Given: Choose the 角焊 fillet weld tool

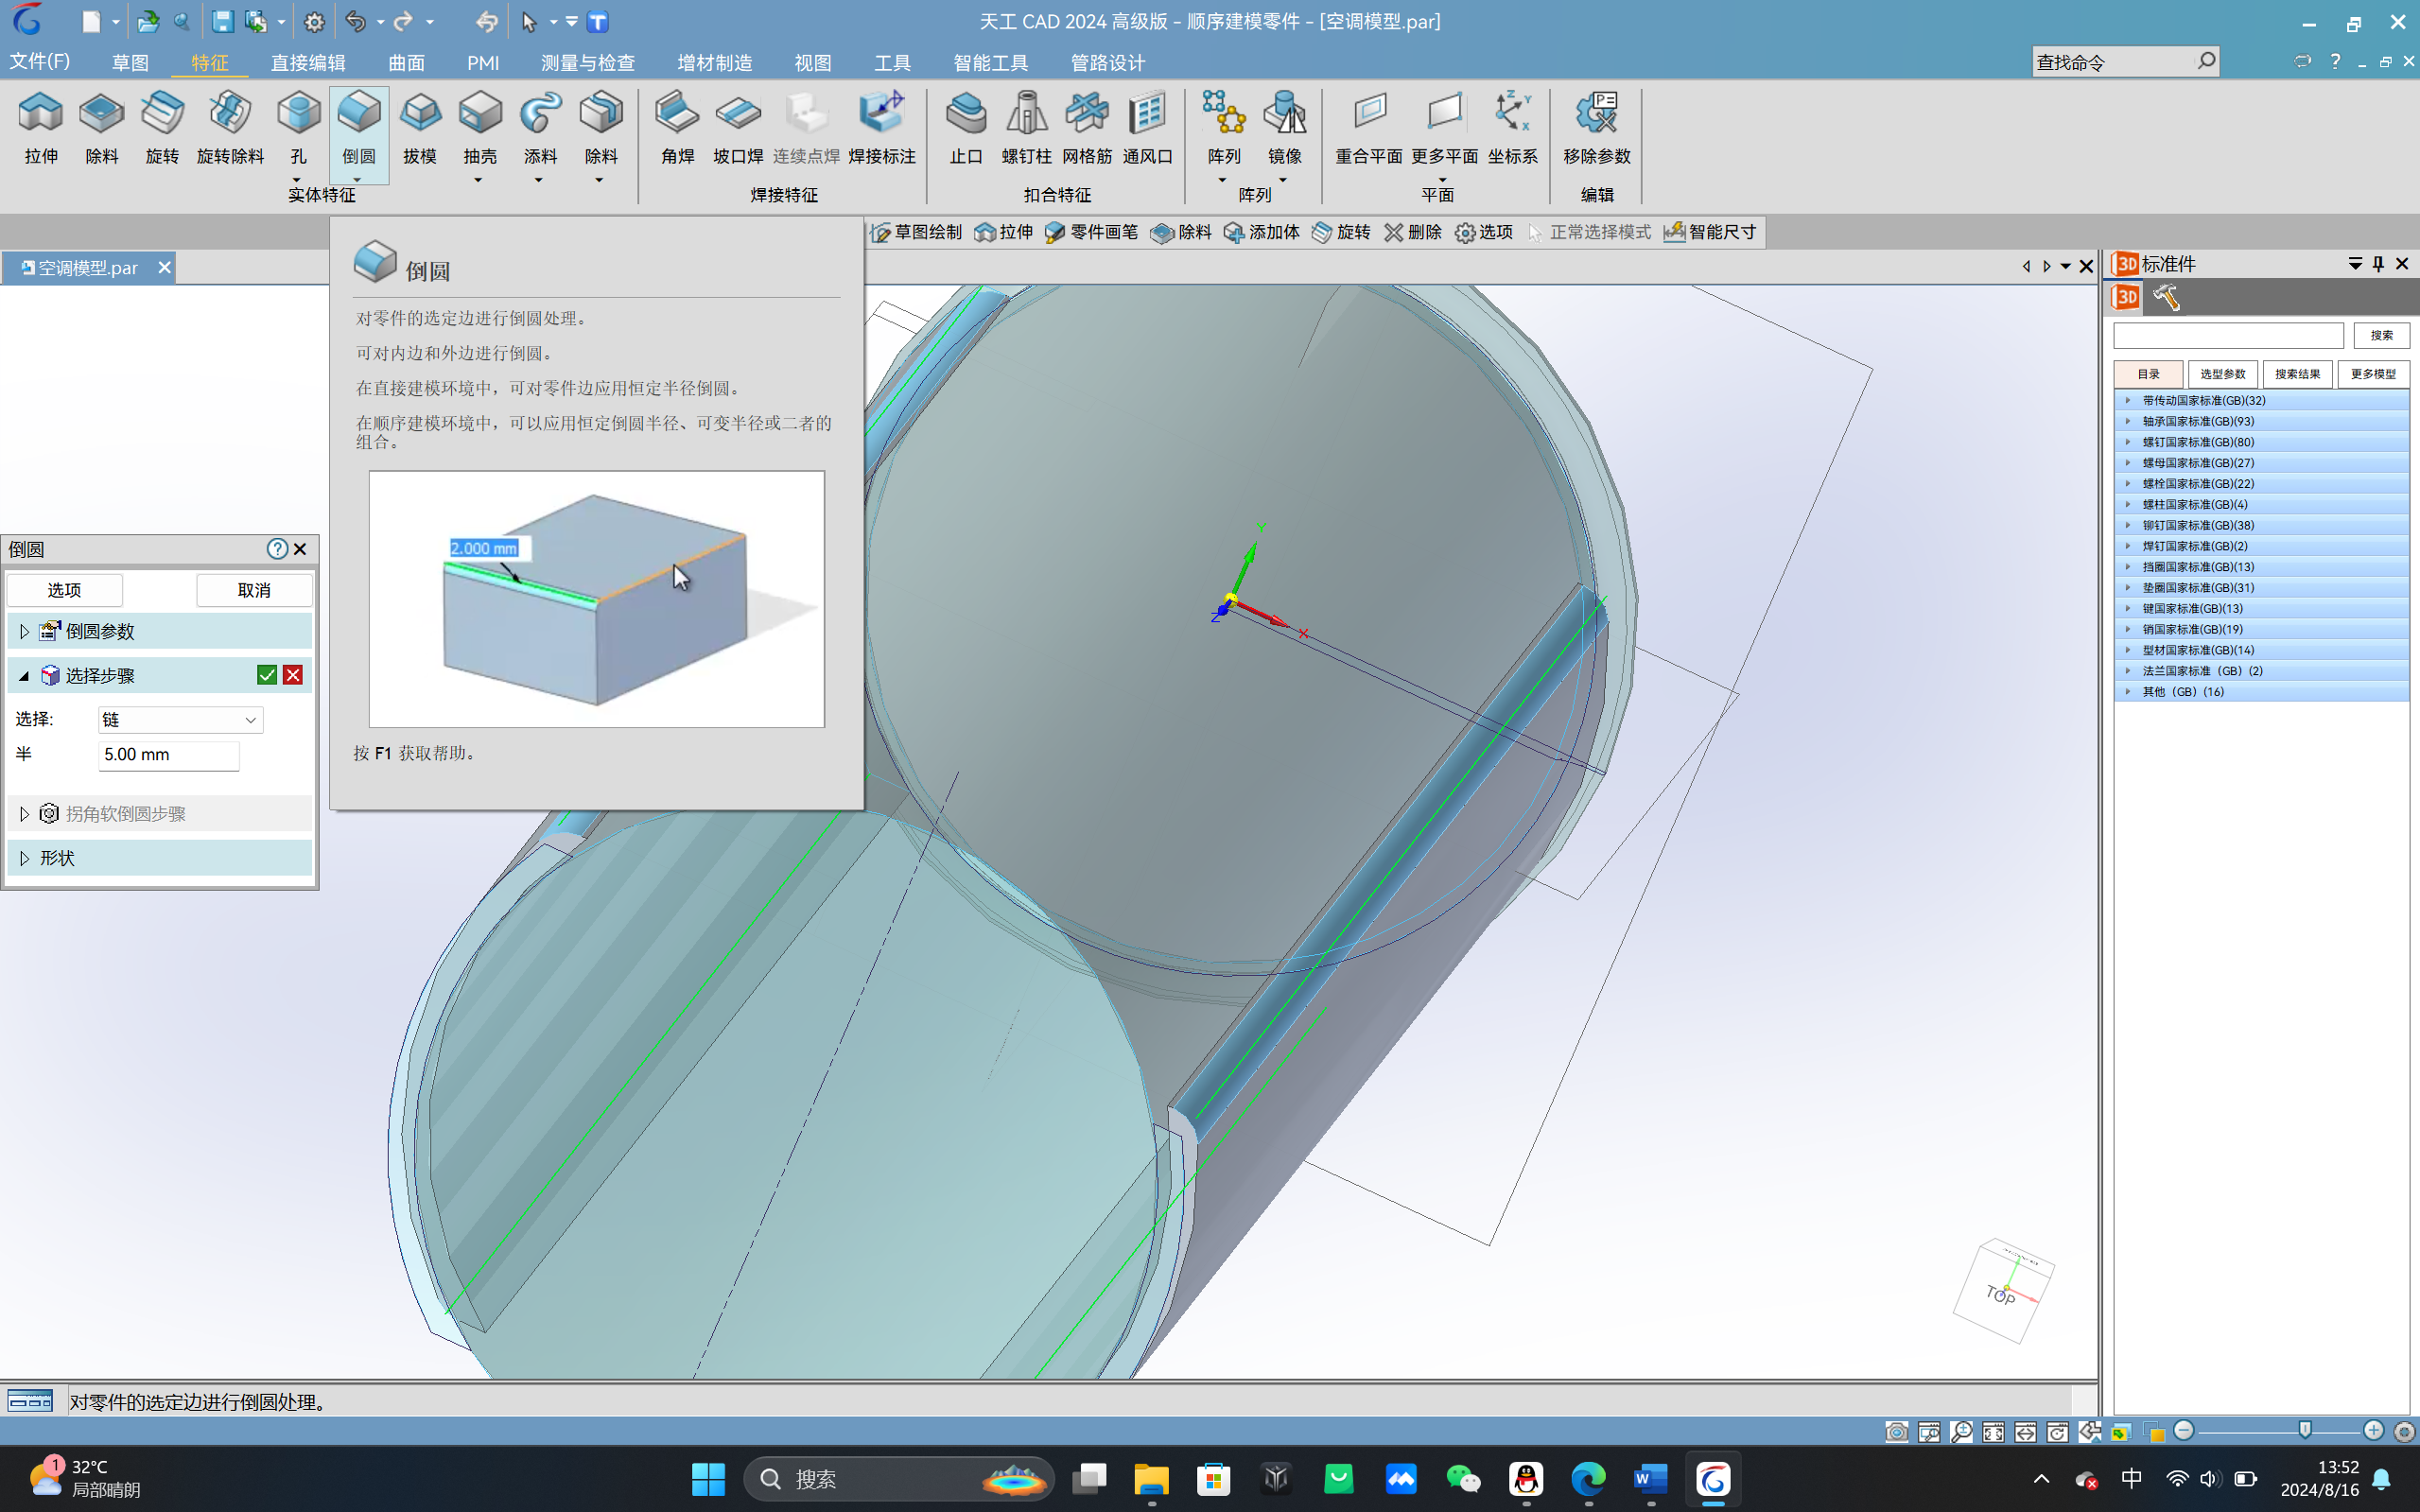Looking at the screenshot, I should (677, 127).
